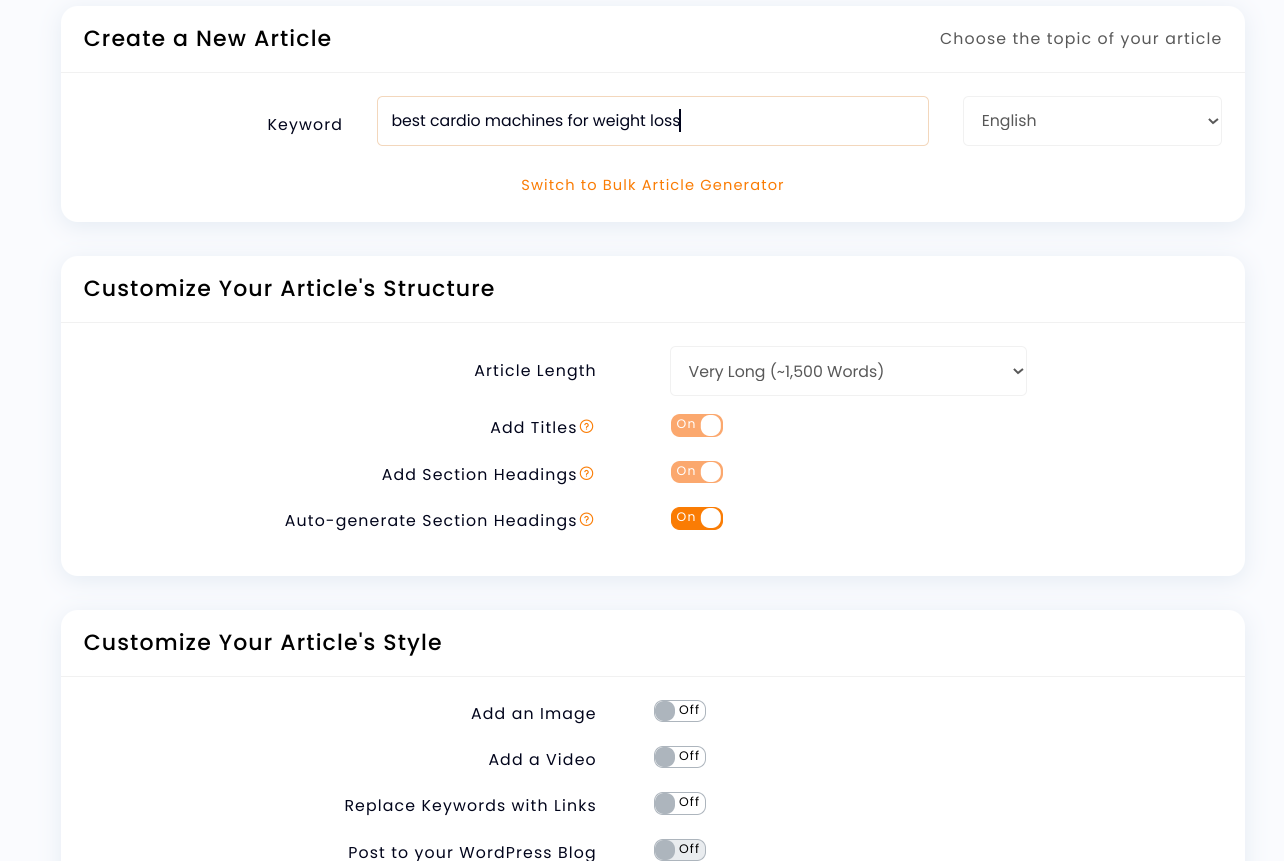
Task: Toggle Post to your WordPress Blog
Action: coord(680,849)
